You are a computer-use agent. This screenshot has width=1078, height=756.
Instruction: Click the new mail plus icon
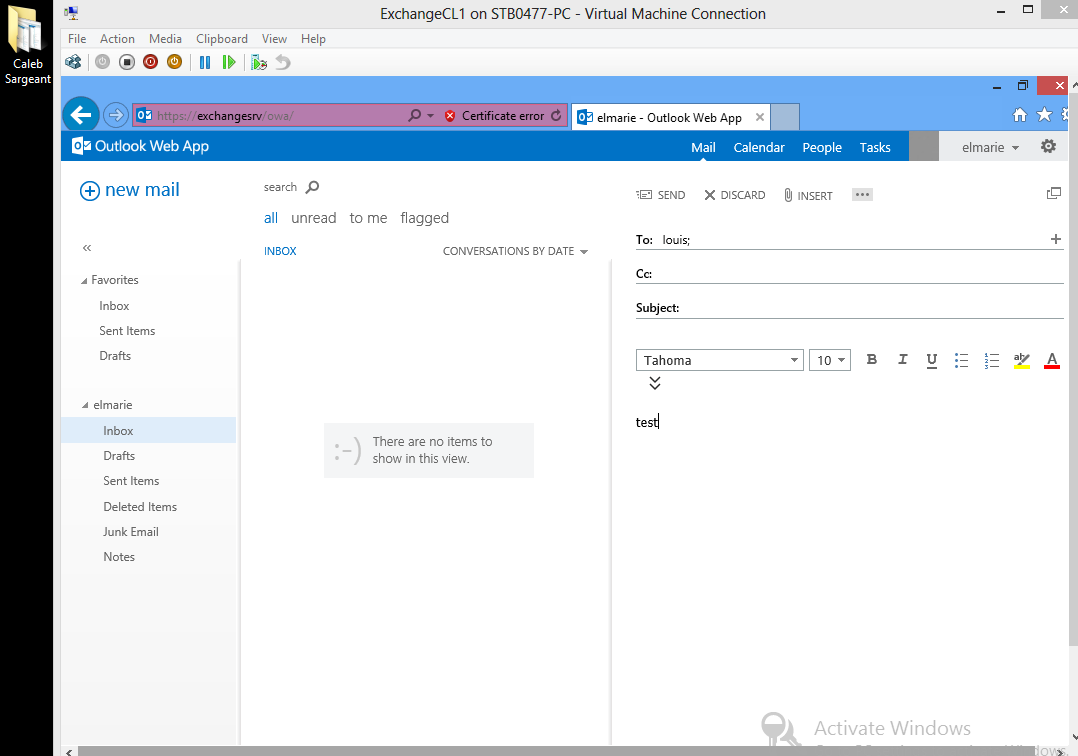pos(90,190)
